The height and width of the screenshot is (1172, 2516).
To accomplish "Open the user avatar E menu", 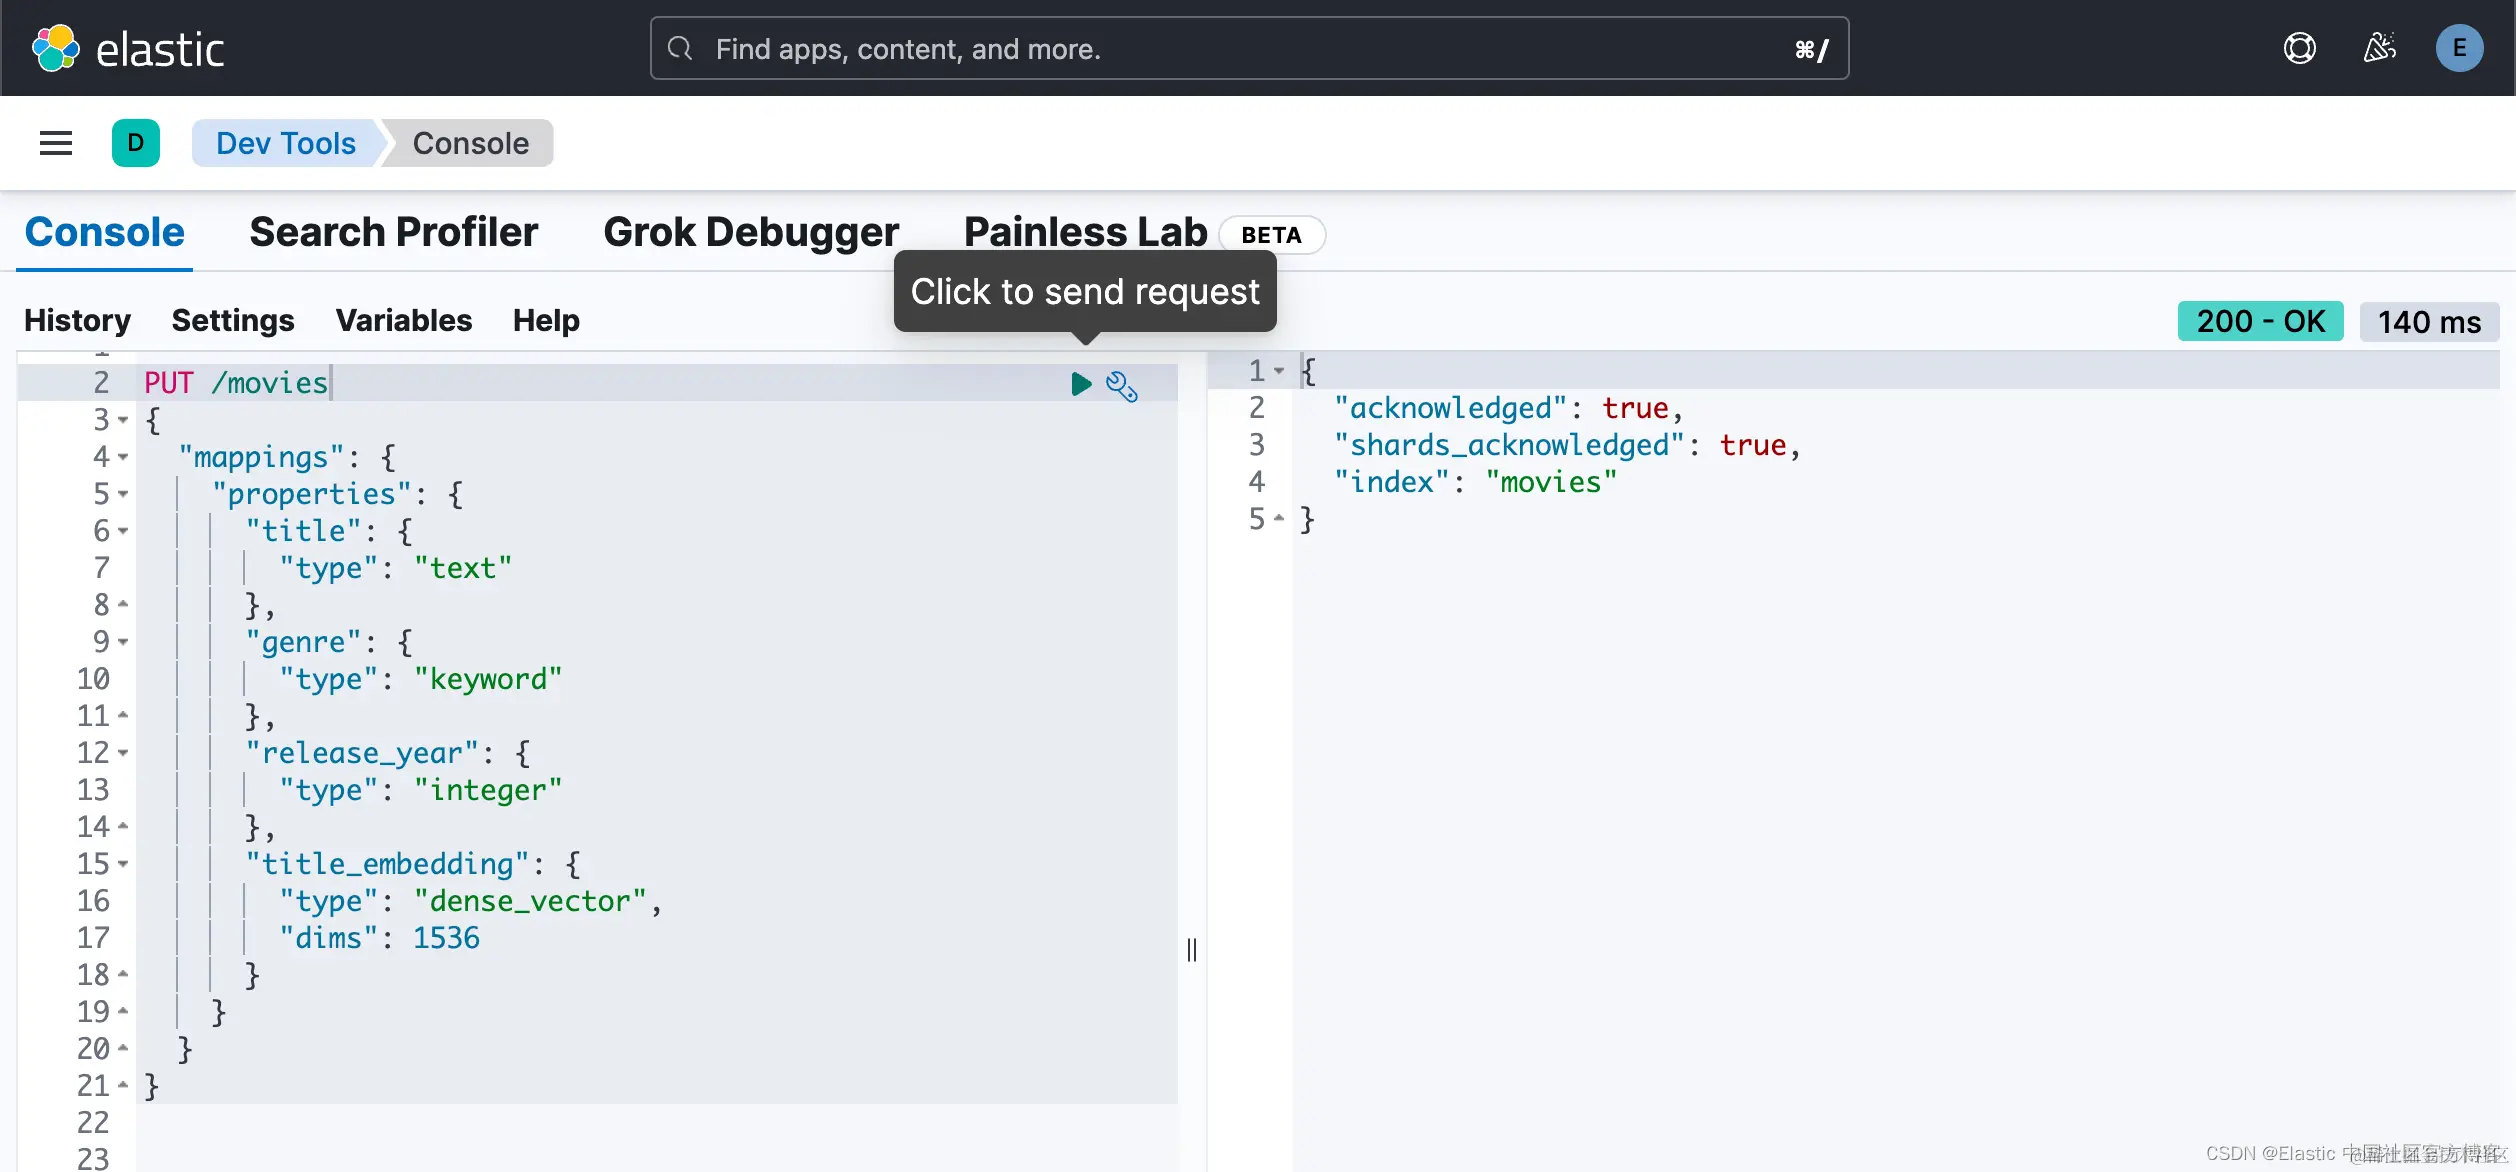I will 2459,48.
